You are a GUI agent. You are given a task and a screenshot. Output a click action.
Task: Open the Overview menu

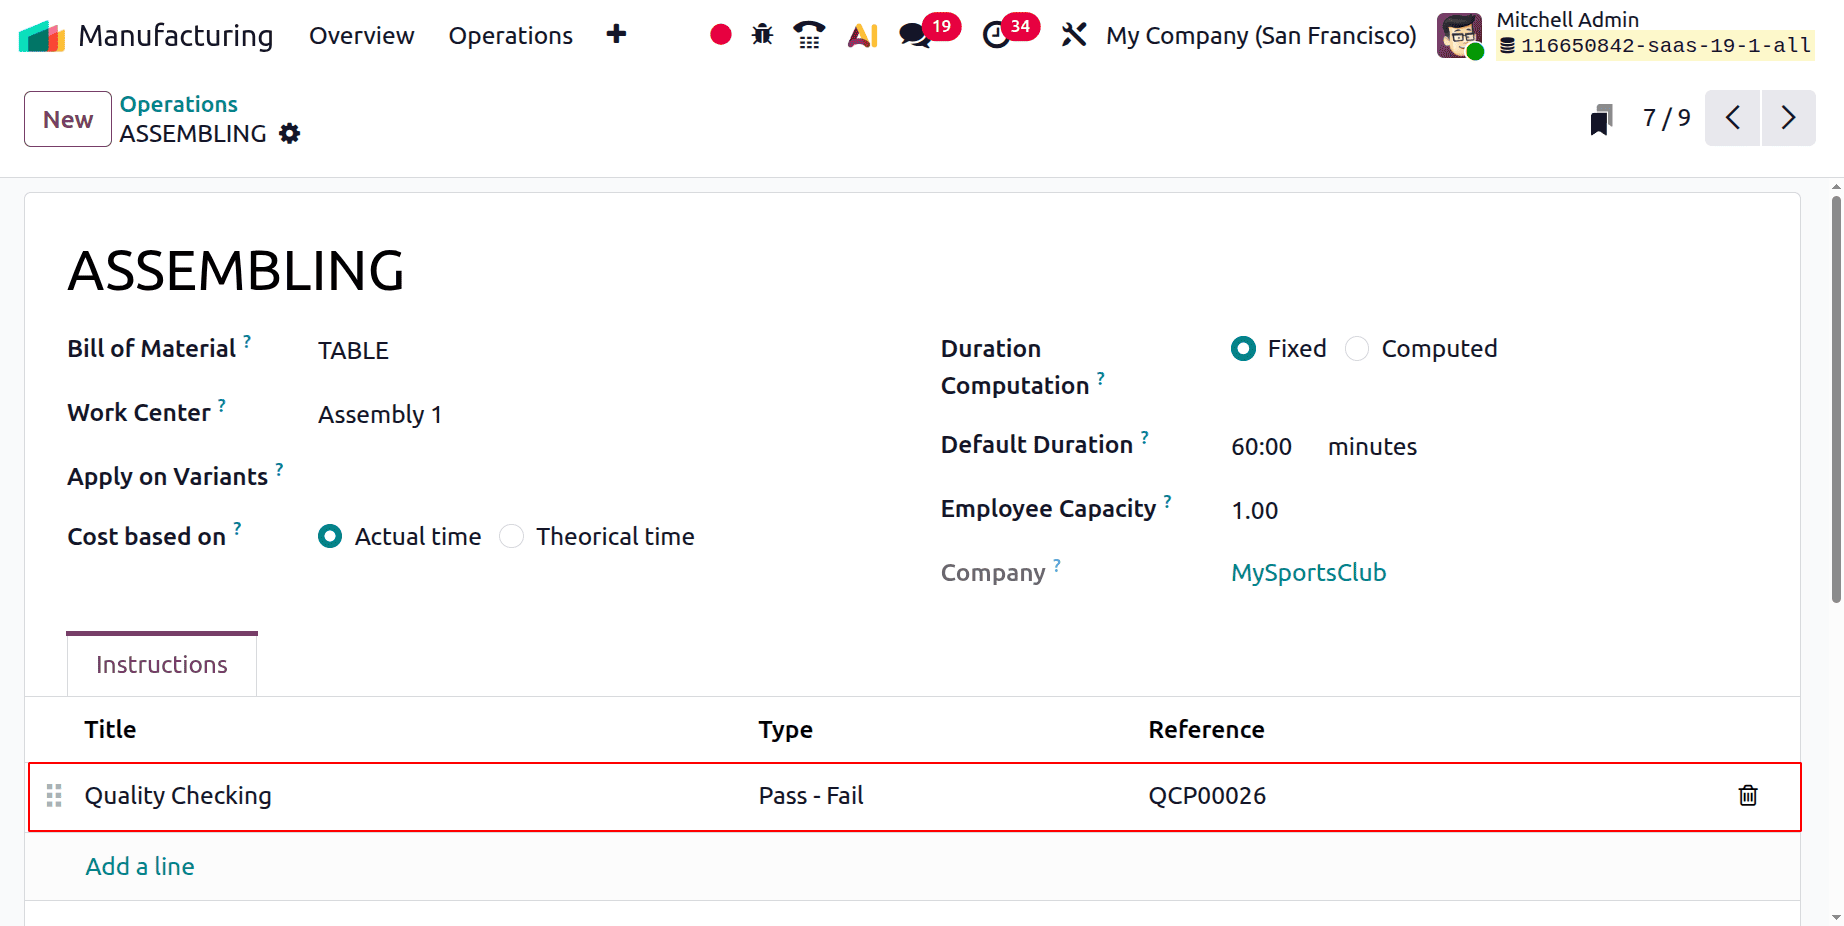pos(361,35)
